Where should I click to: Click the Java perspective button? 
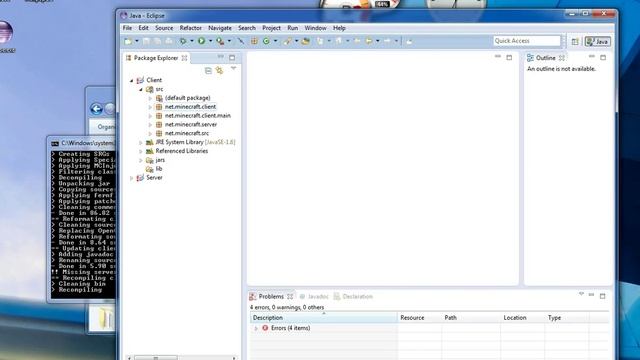tap(598, 41)
